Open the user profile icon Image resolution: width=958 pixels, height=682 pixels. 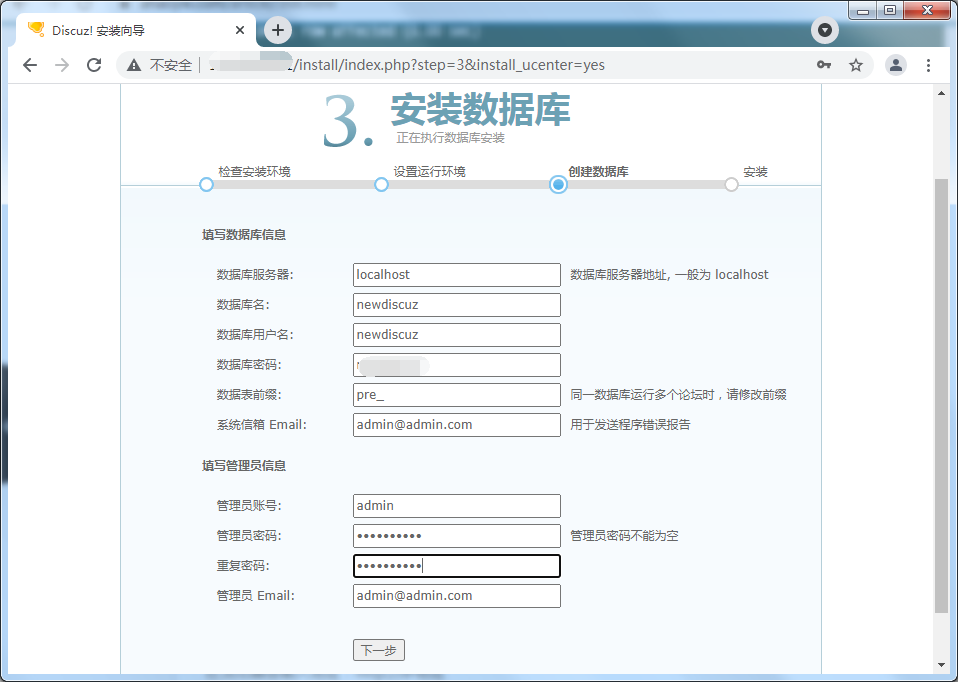(x=896, y=65)
